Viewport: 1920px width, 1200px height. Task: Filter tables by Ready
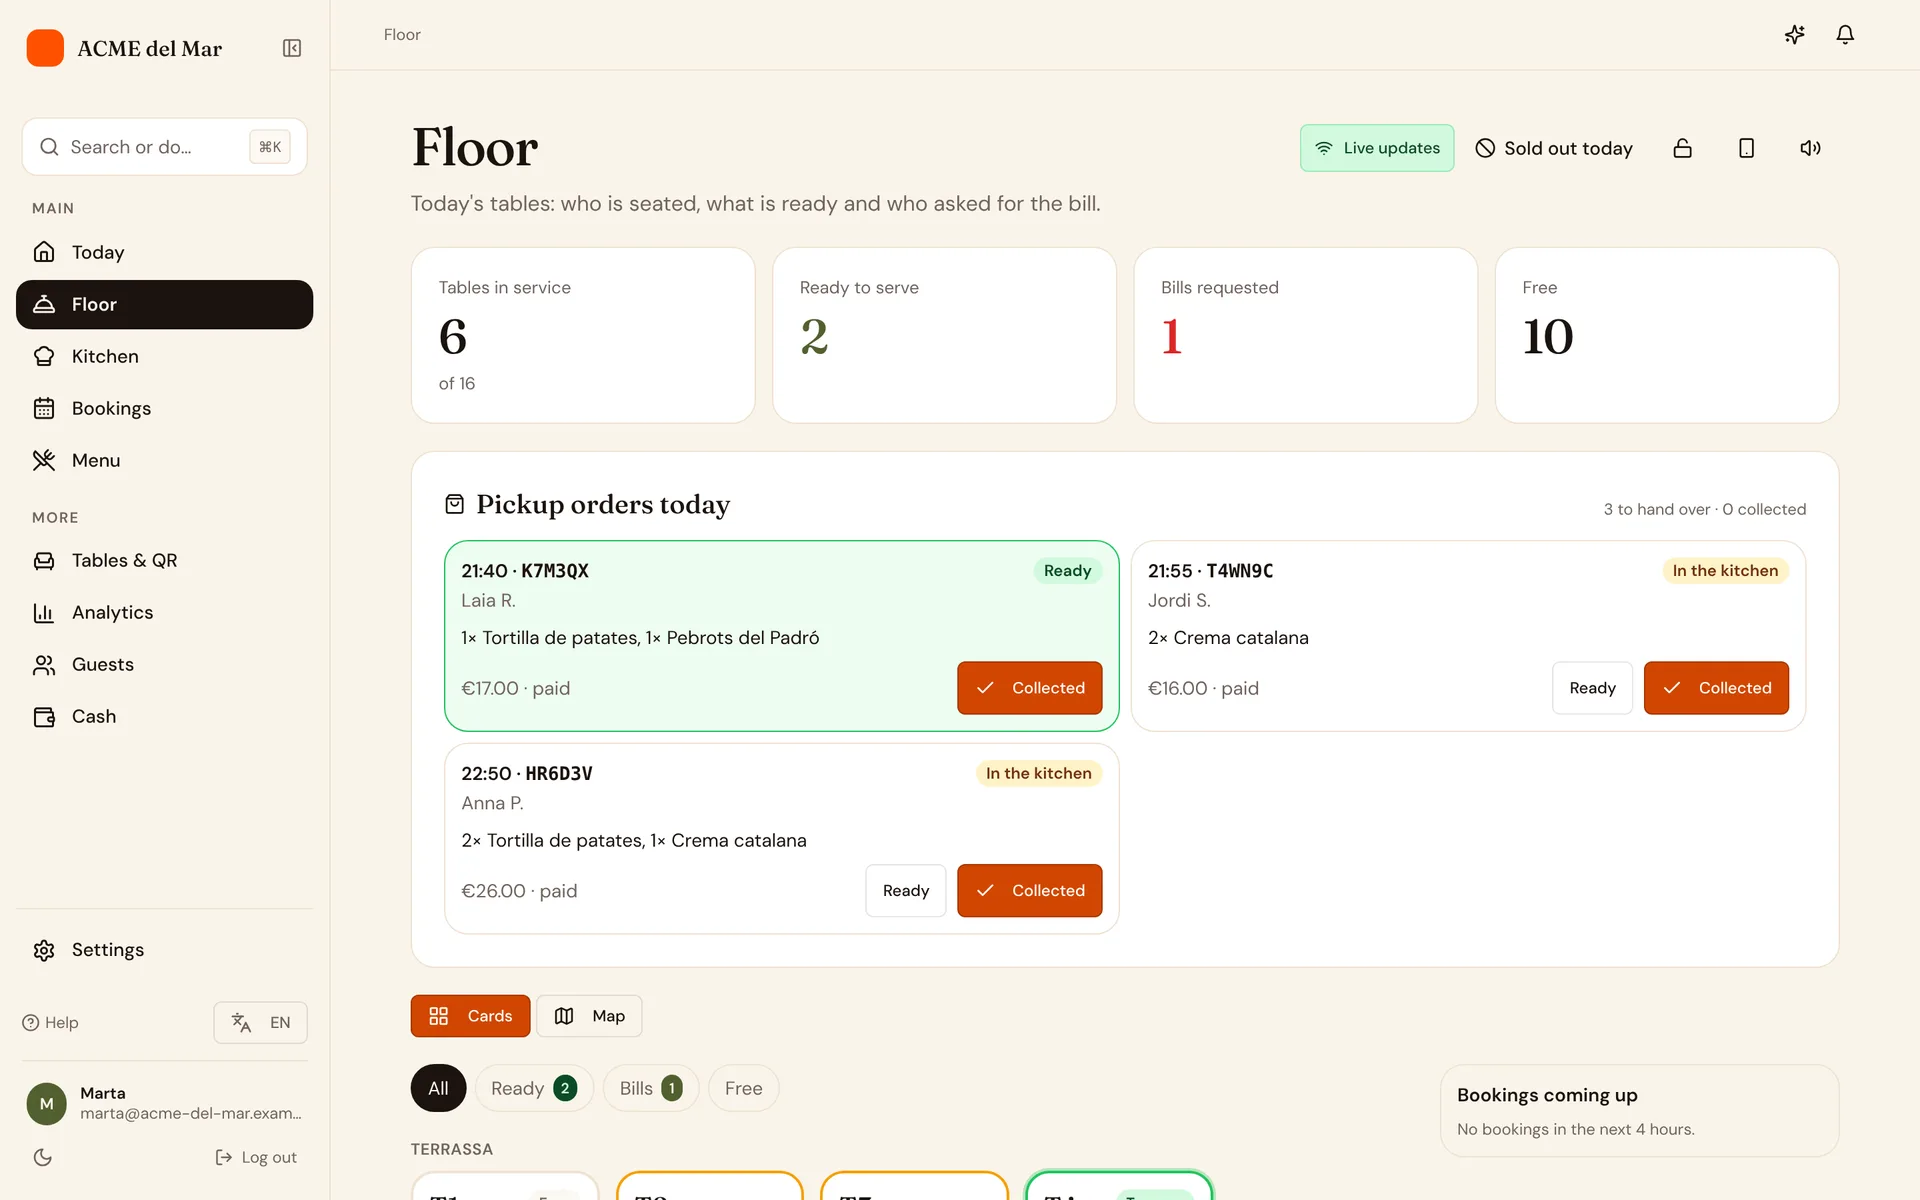[534, 1088]
